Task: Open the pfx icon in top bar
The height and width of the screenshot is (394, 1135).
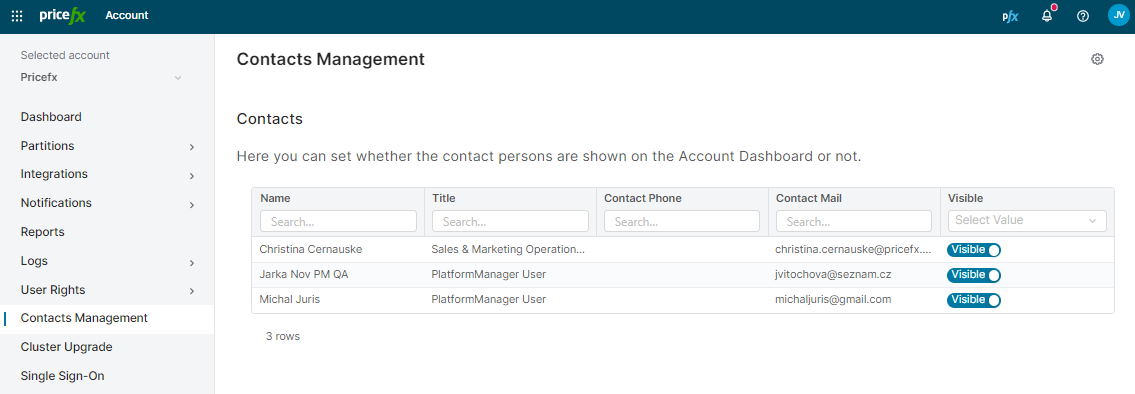Action: click(1010, 17)
